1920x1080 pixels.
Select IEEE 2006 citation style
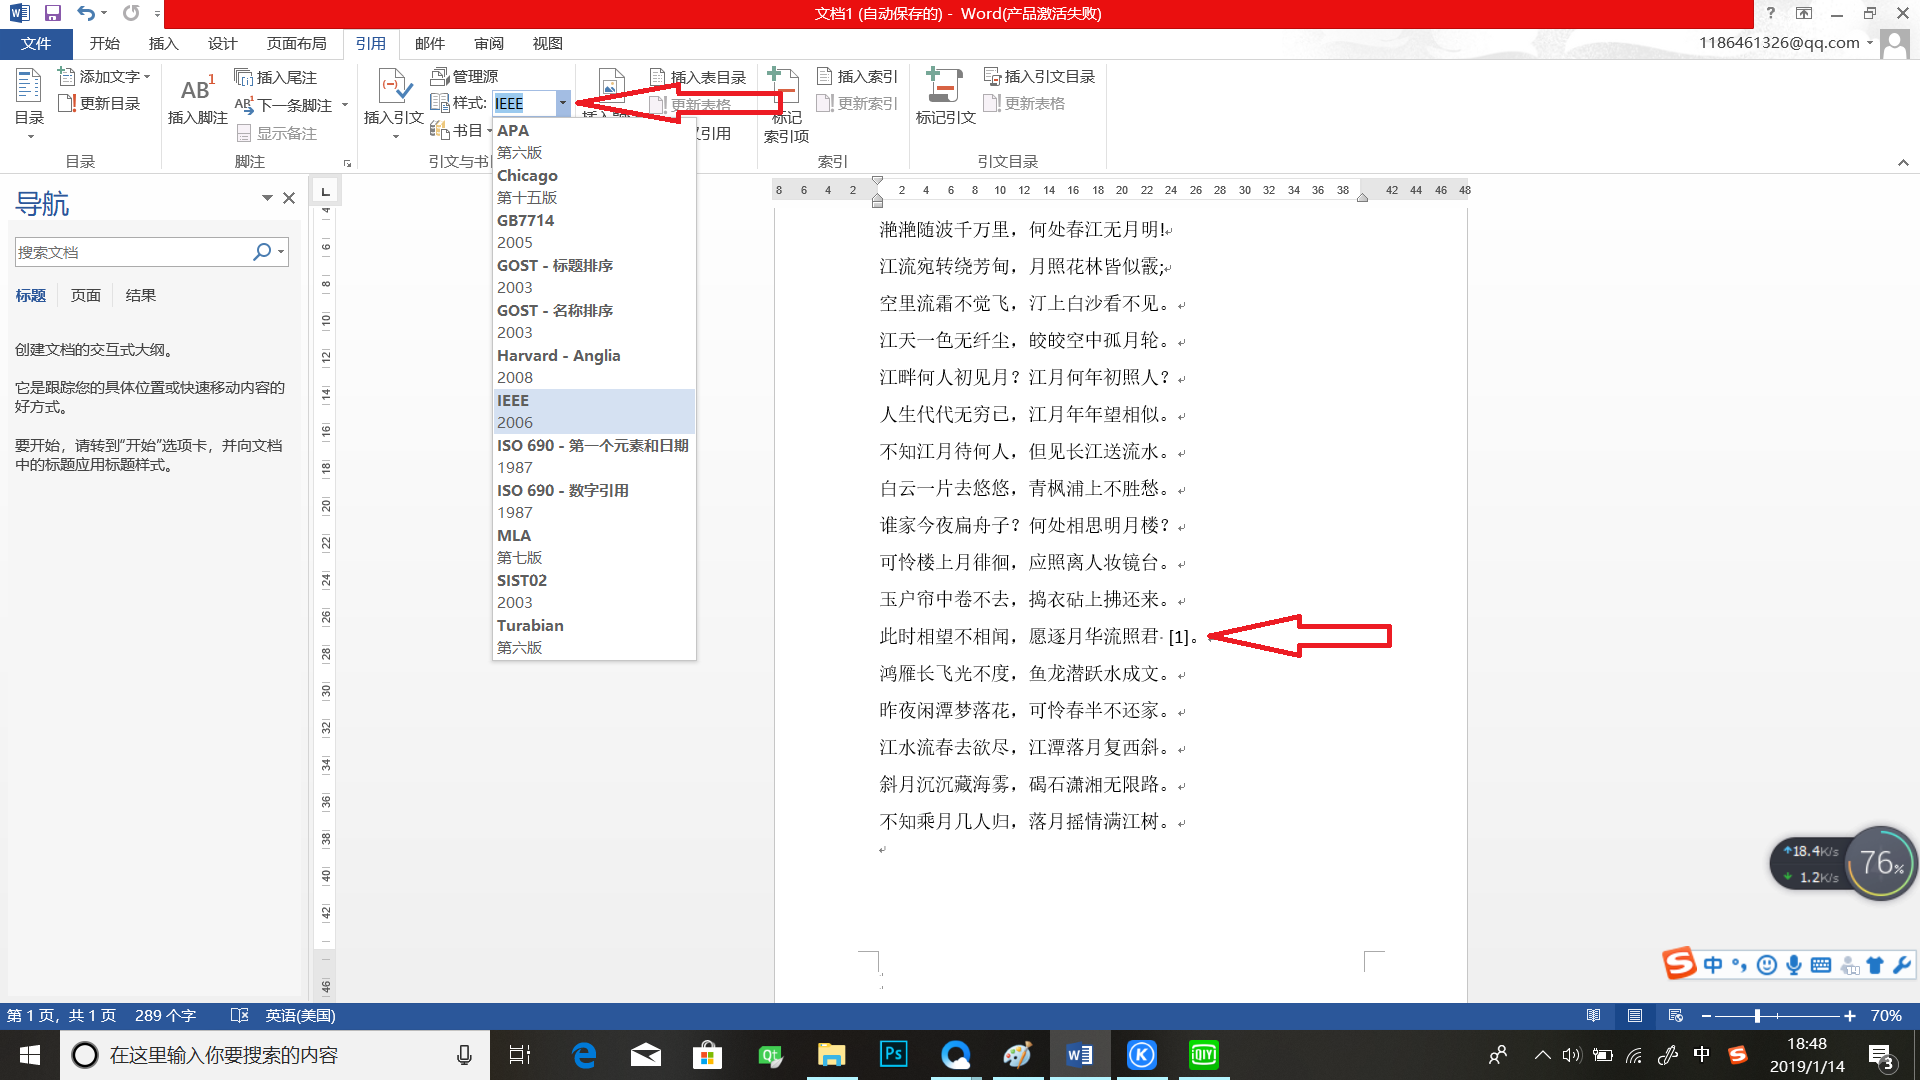pos(594,411)
